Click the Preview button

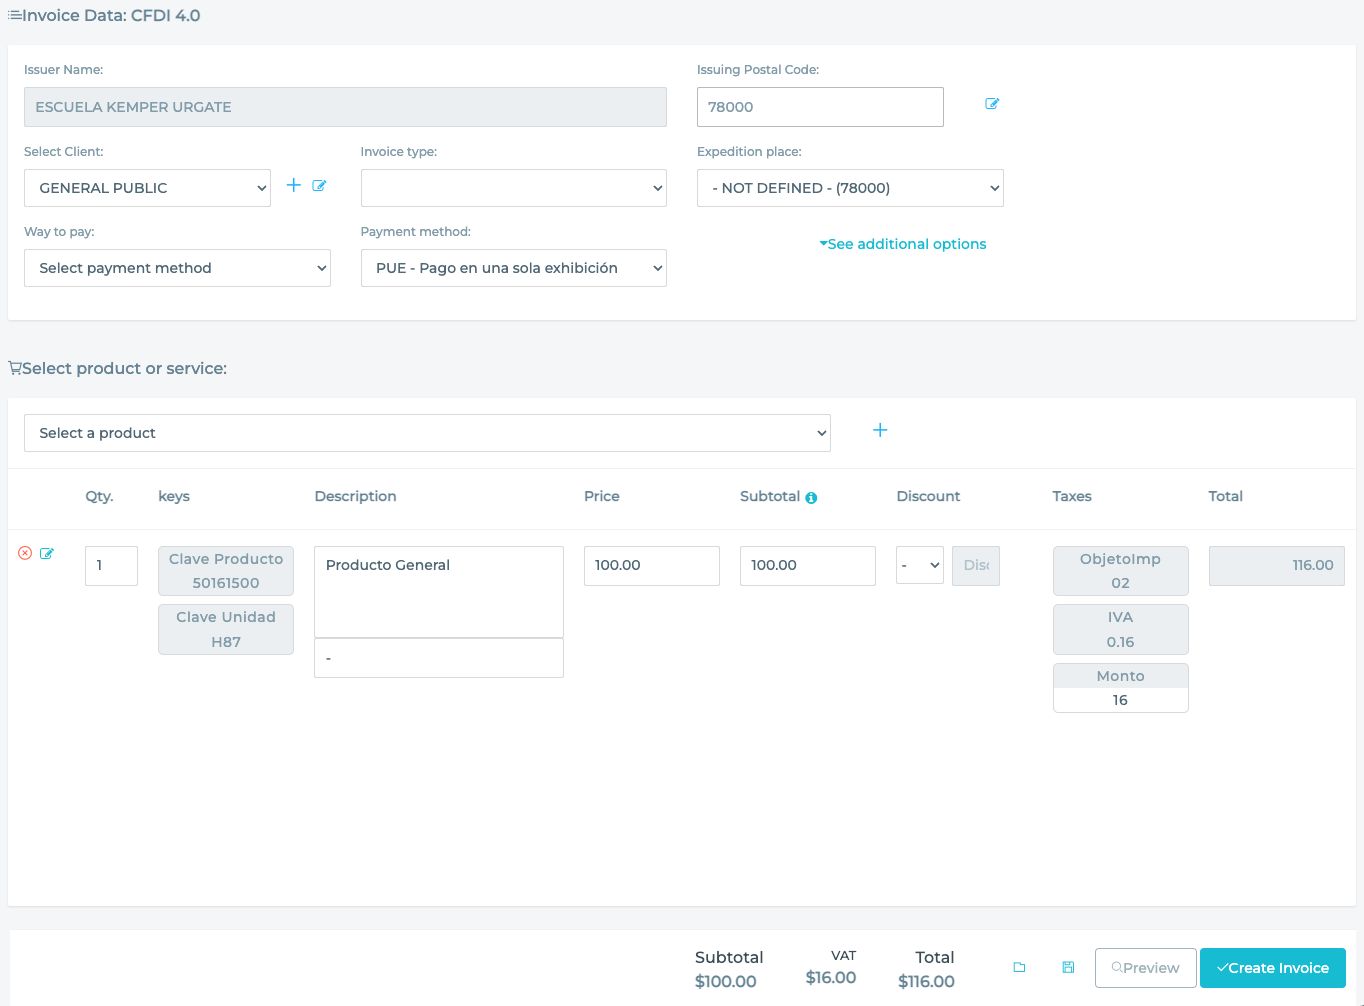tap(1146, 968)
